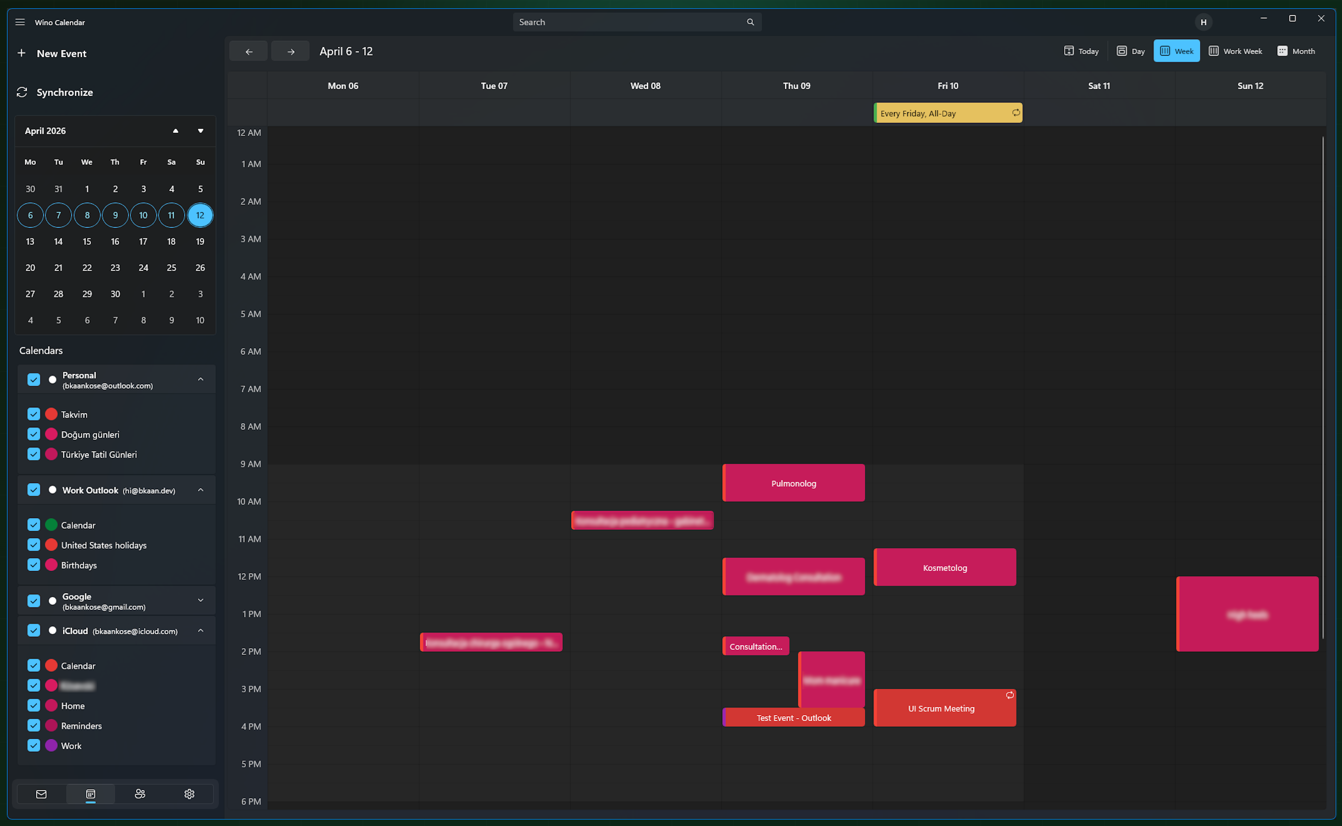Open contacts icon in bottom bar
1342x826 pixels.
(140, 794)
